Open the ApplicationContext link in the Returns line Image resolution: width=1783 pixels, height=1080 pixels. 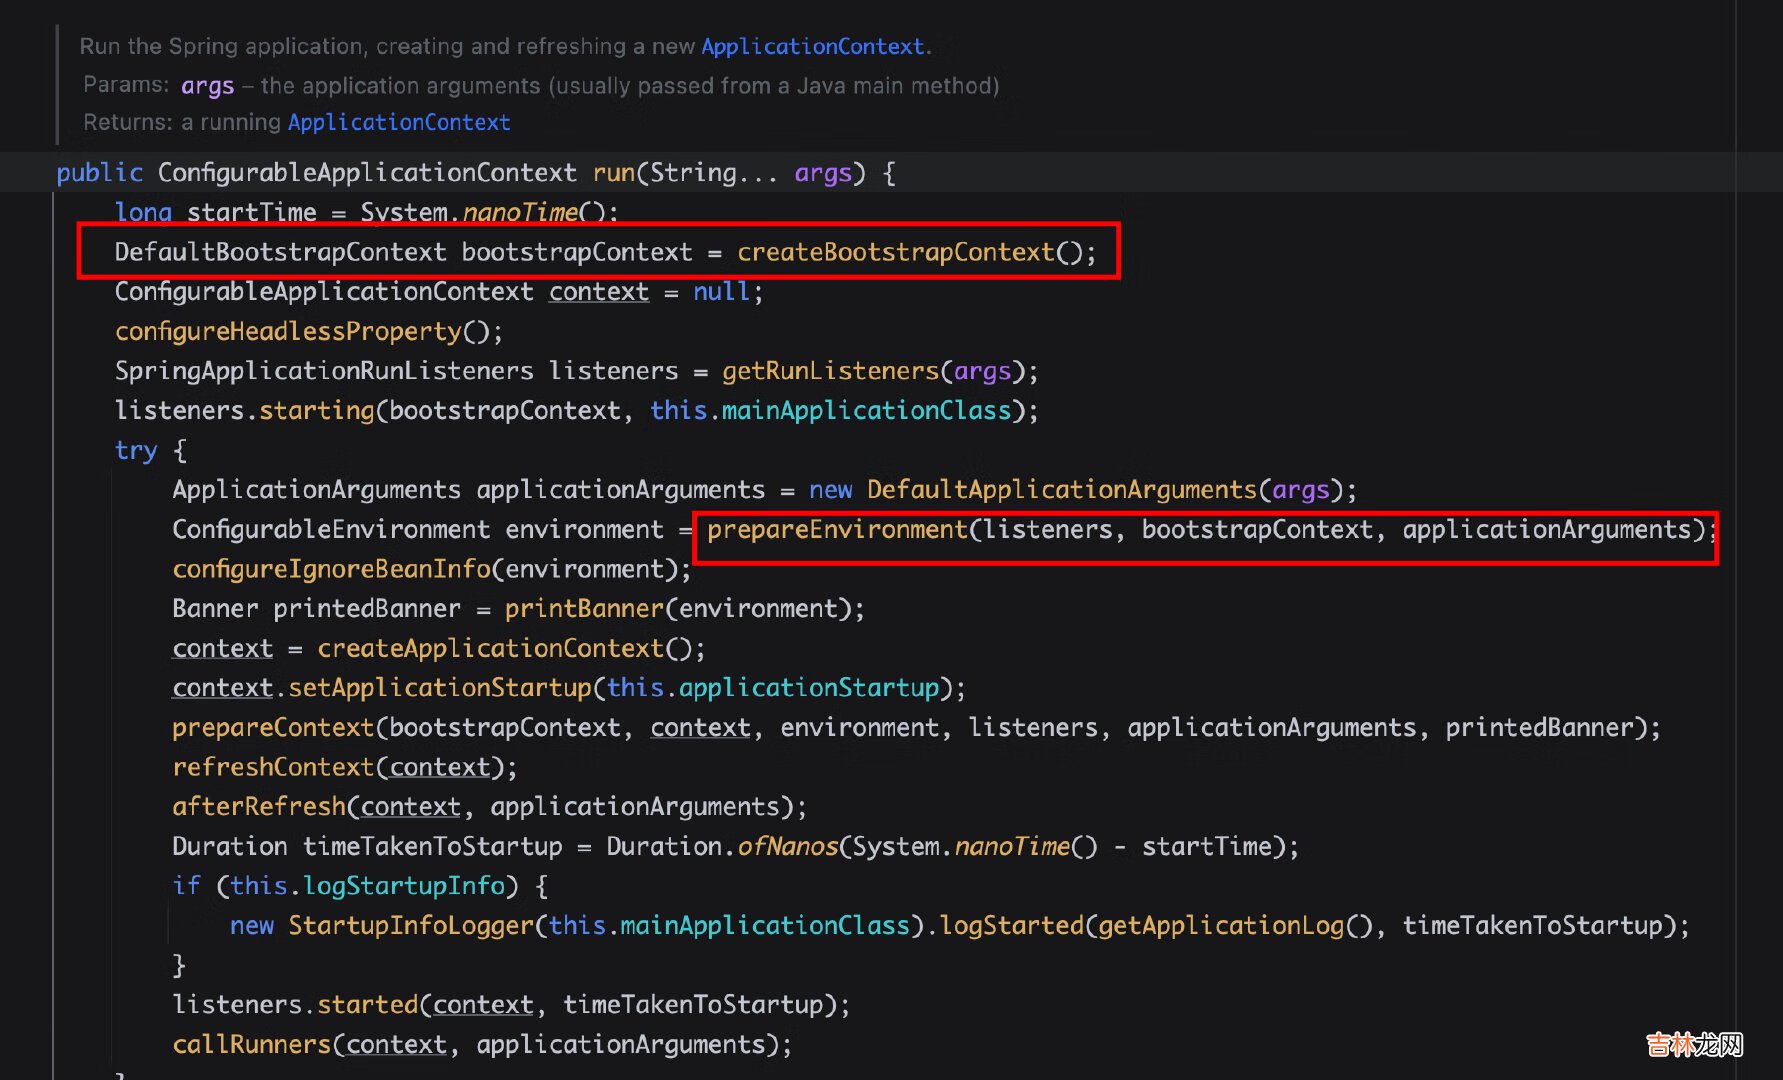click(x=399, y=122)
